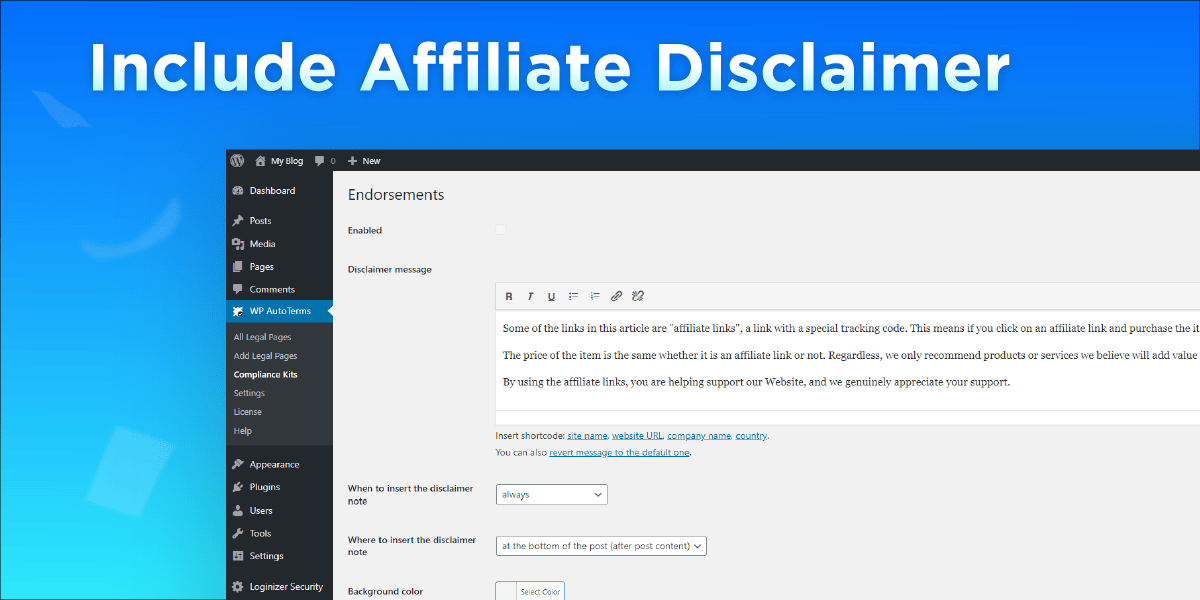This screenshot has width=1200, height=600.
Task: Insert the country shortcode
Action: pyautogui.click(x=751, y=436)
